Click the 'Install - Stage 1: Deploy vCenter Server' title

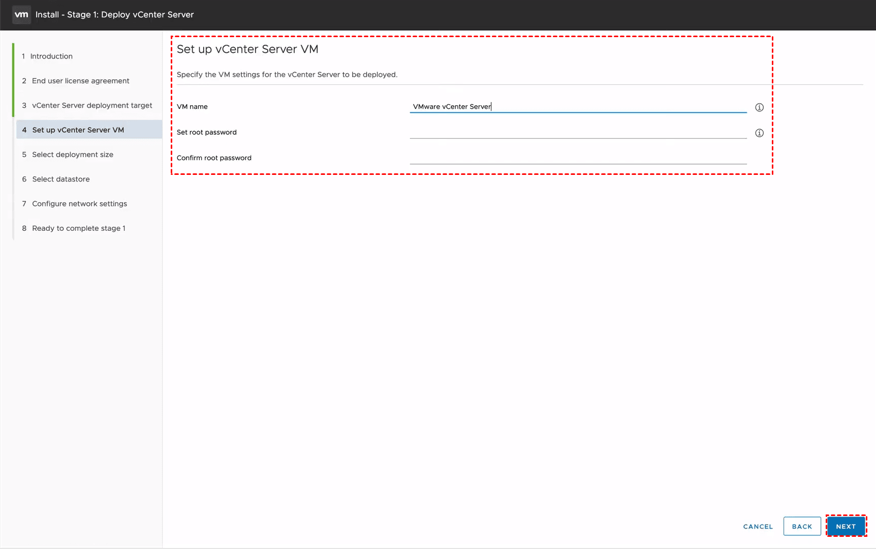[x=115, y=15]
